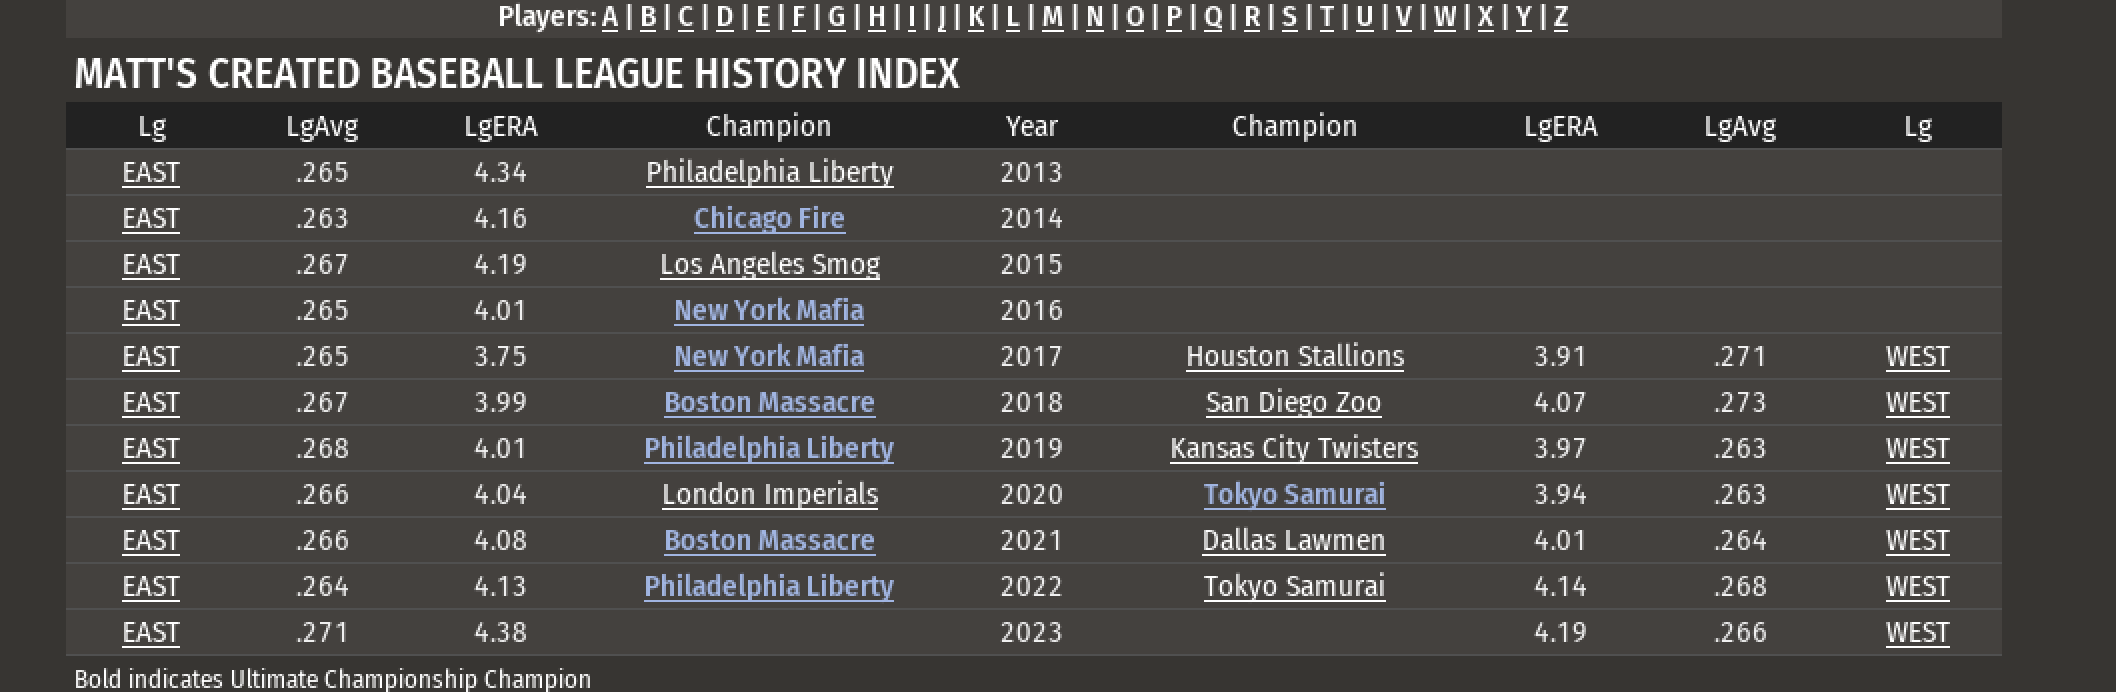Open the London Imperials team link
The width and height of the screenshot is (2116, 692).
click(x=769, y=495)
